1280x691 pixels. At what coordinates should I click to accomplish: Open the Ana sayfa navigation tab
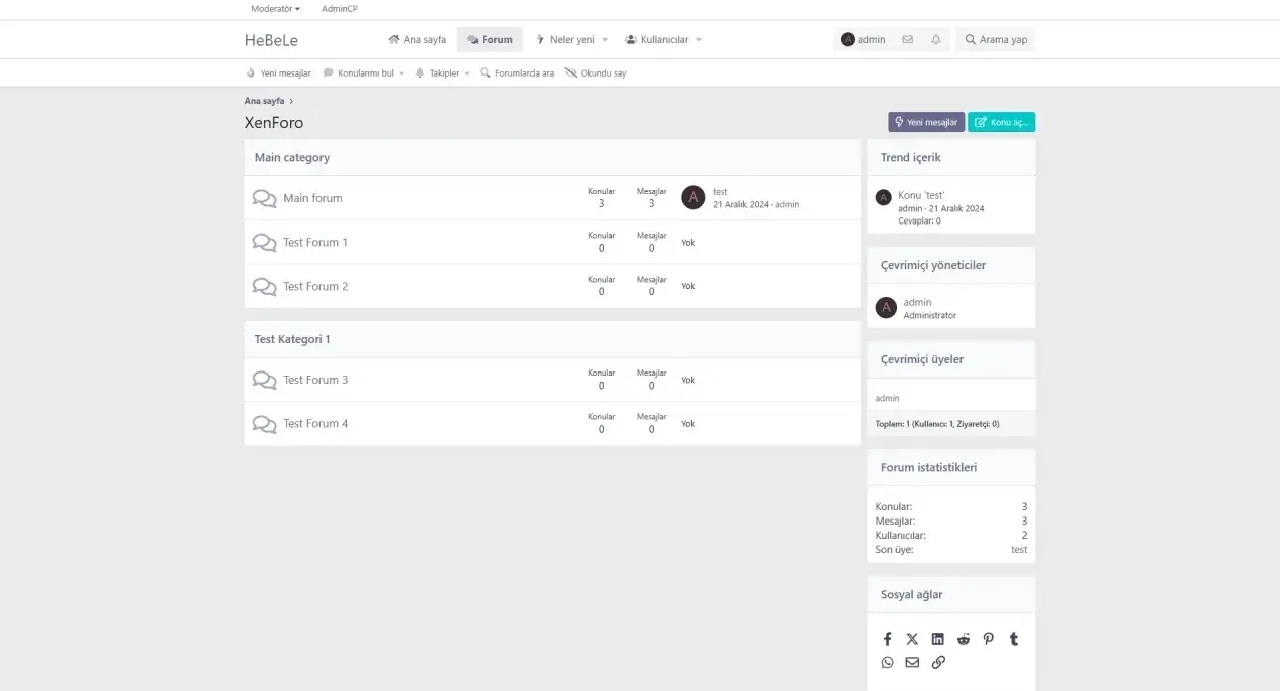pos(417,40)
